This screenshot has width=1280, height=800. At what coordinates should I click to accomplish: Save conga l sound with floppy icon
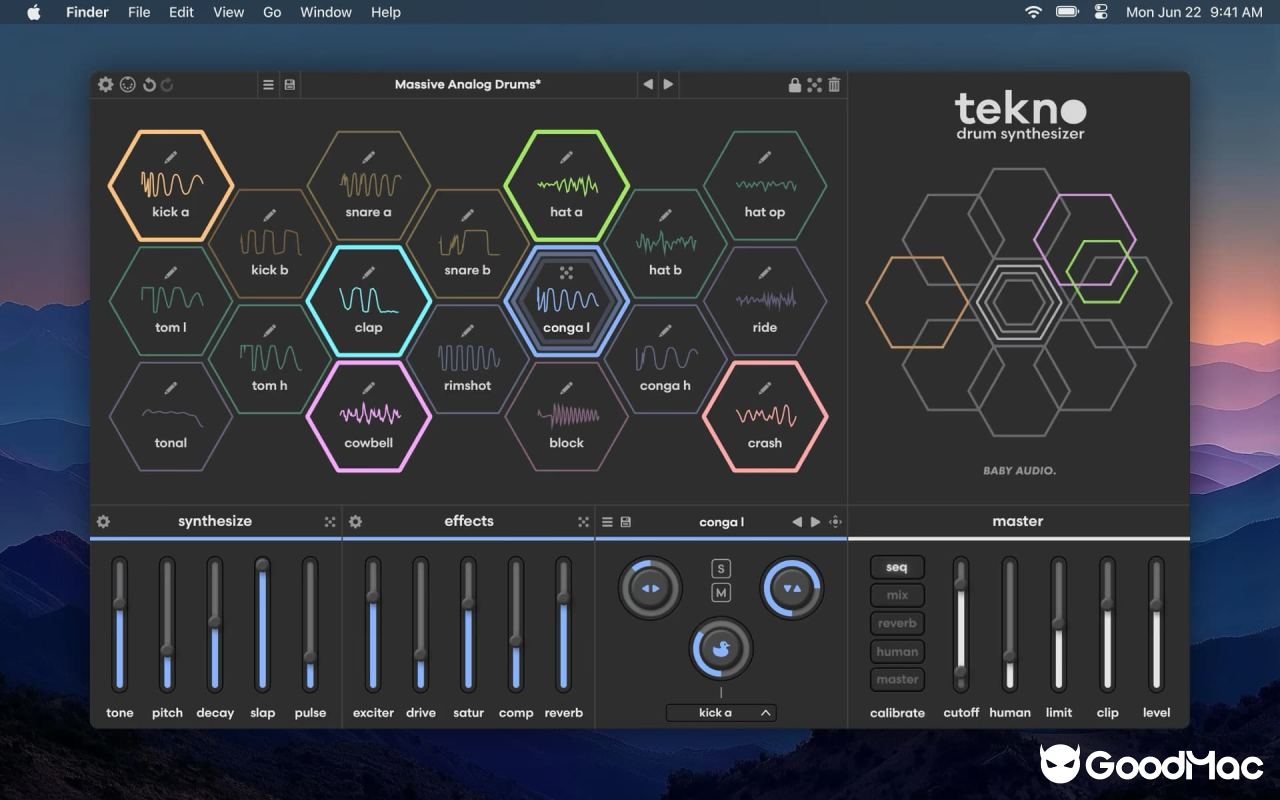pyautogui.click(x=626, y=522)
